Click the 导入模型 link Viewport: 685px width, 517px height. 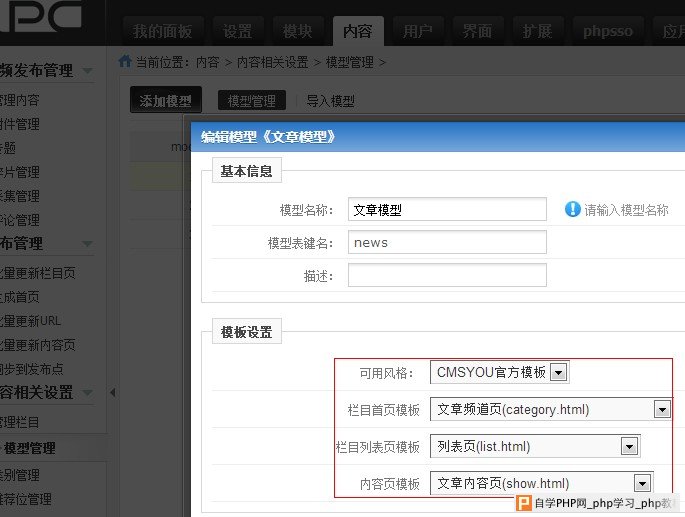tap(330, 101)
